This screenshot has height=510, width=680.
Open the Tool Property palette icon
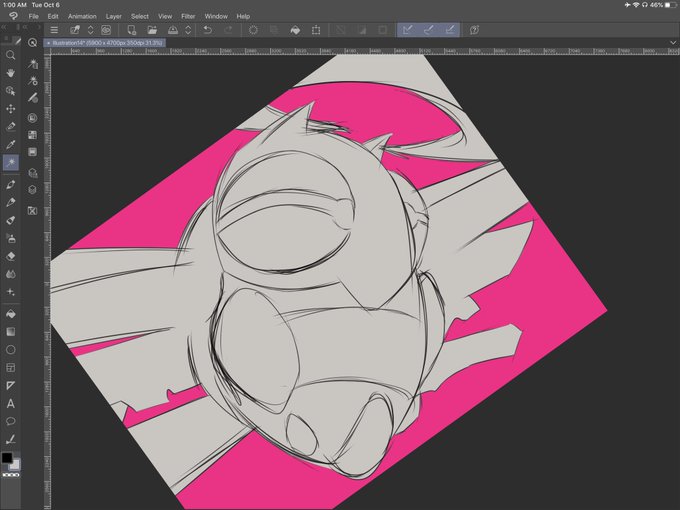point(33,81)
